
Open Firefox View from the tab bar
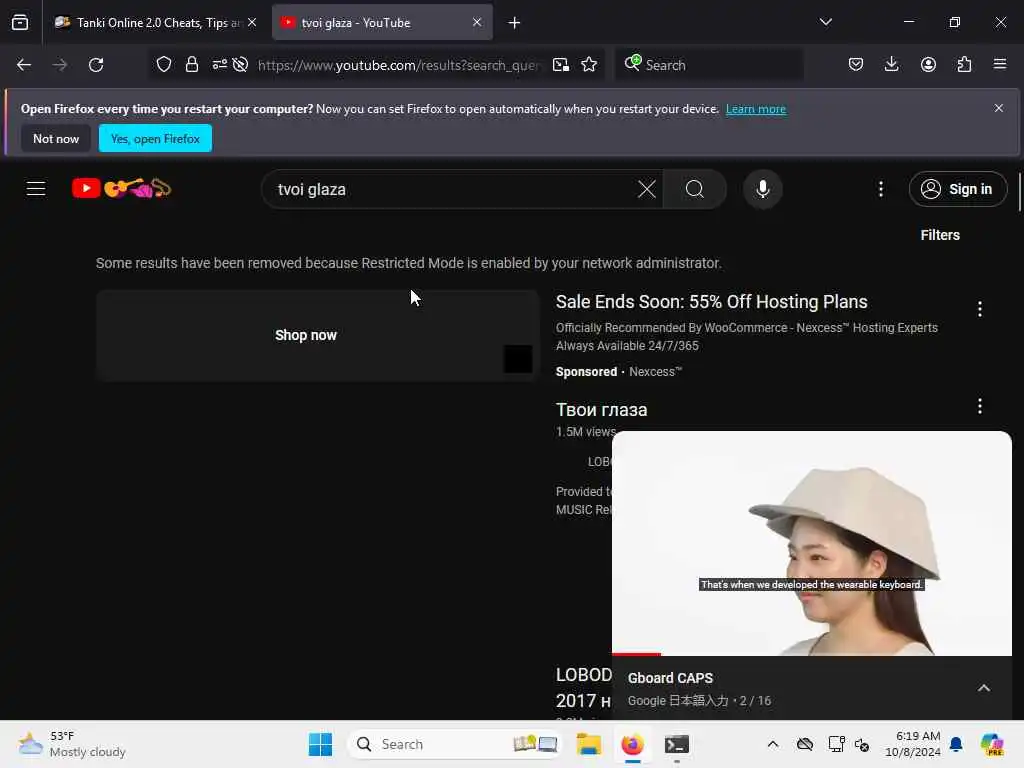click(20, 22)
